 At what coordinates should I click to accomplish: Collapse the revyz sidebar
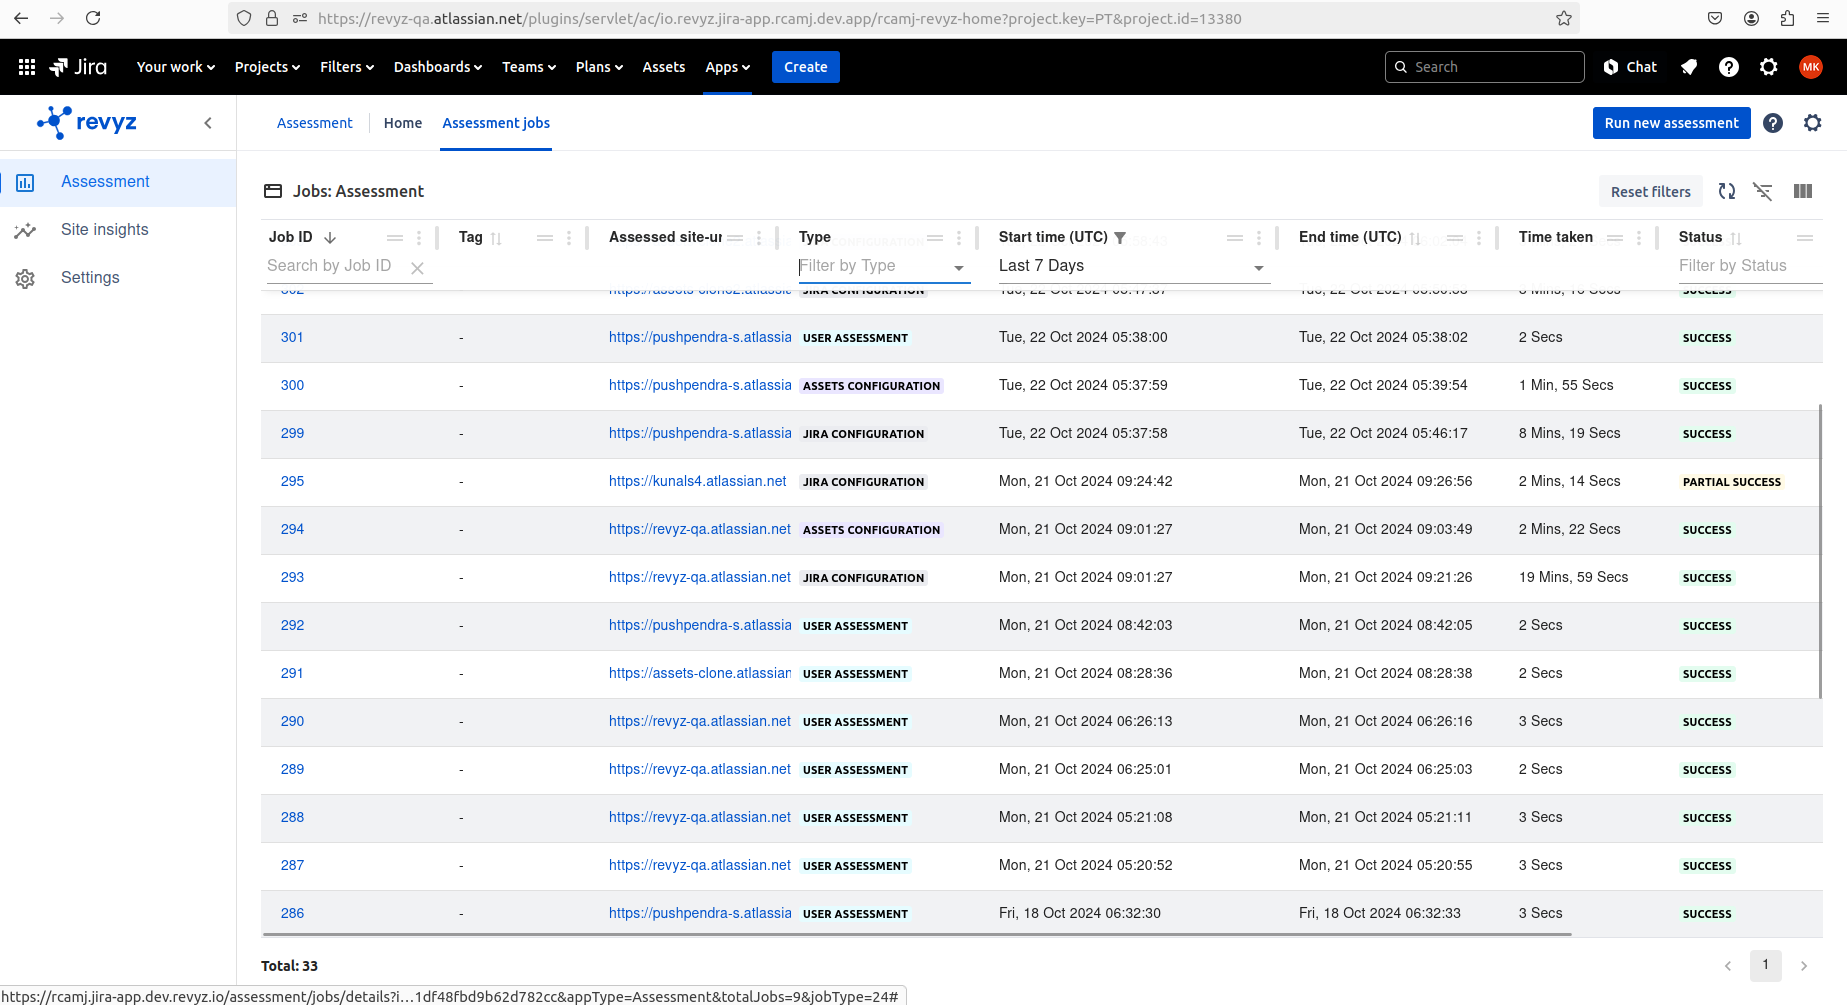point(208,123)
